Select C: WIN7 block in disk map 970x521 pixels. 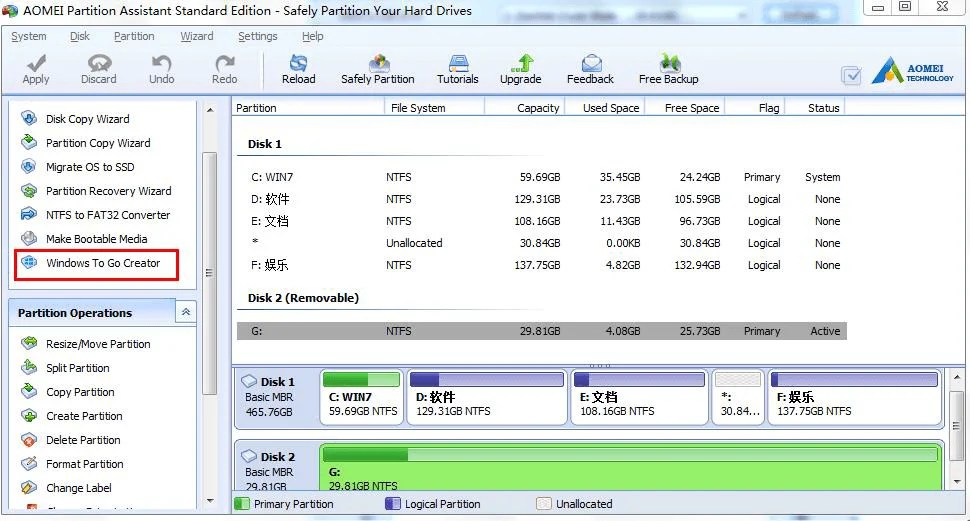(362, 397)
